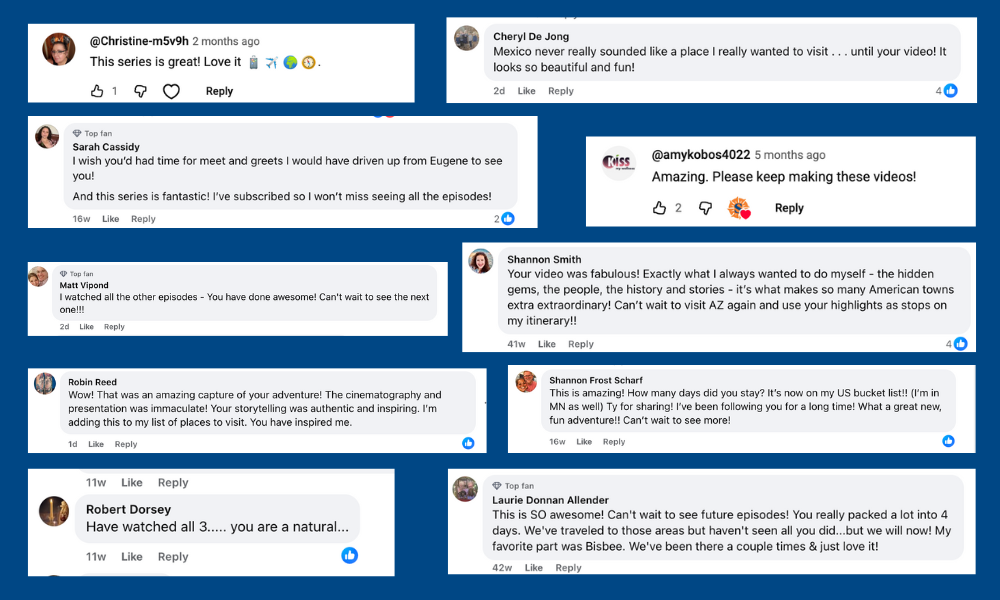Open Matt Vipond's profile name link
This screenshot has width=1000, height=600.
pos(84,285)
